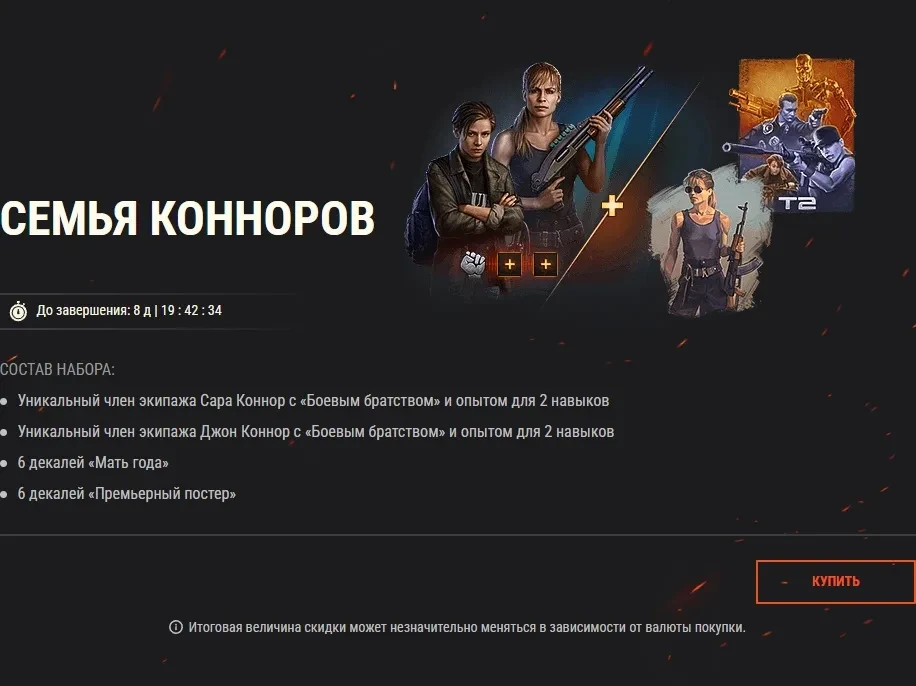Click the КУПИТЬ purchase button
Screen dimensions: 916x686
tap(835, 581)
